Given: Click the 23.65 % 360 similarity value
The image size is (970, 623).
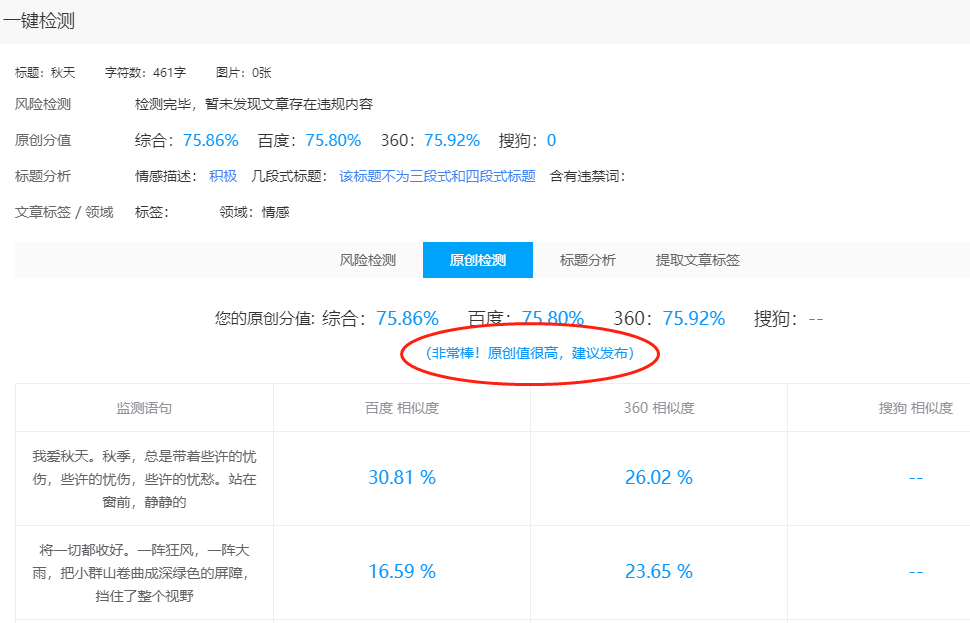Looking at the screenshot, I should (659, 572).
